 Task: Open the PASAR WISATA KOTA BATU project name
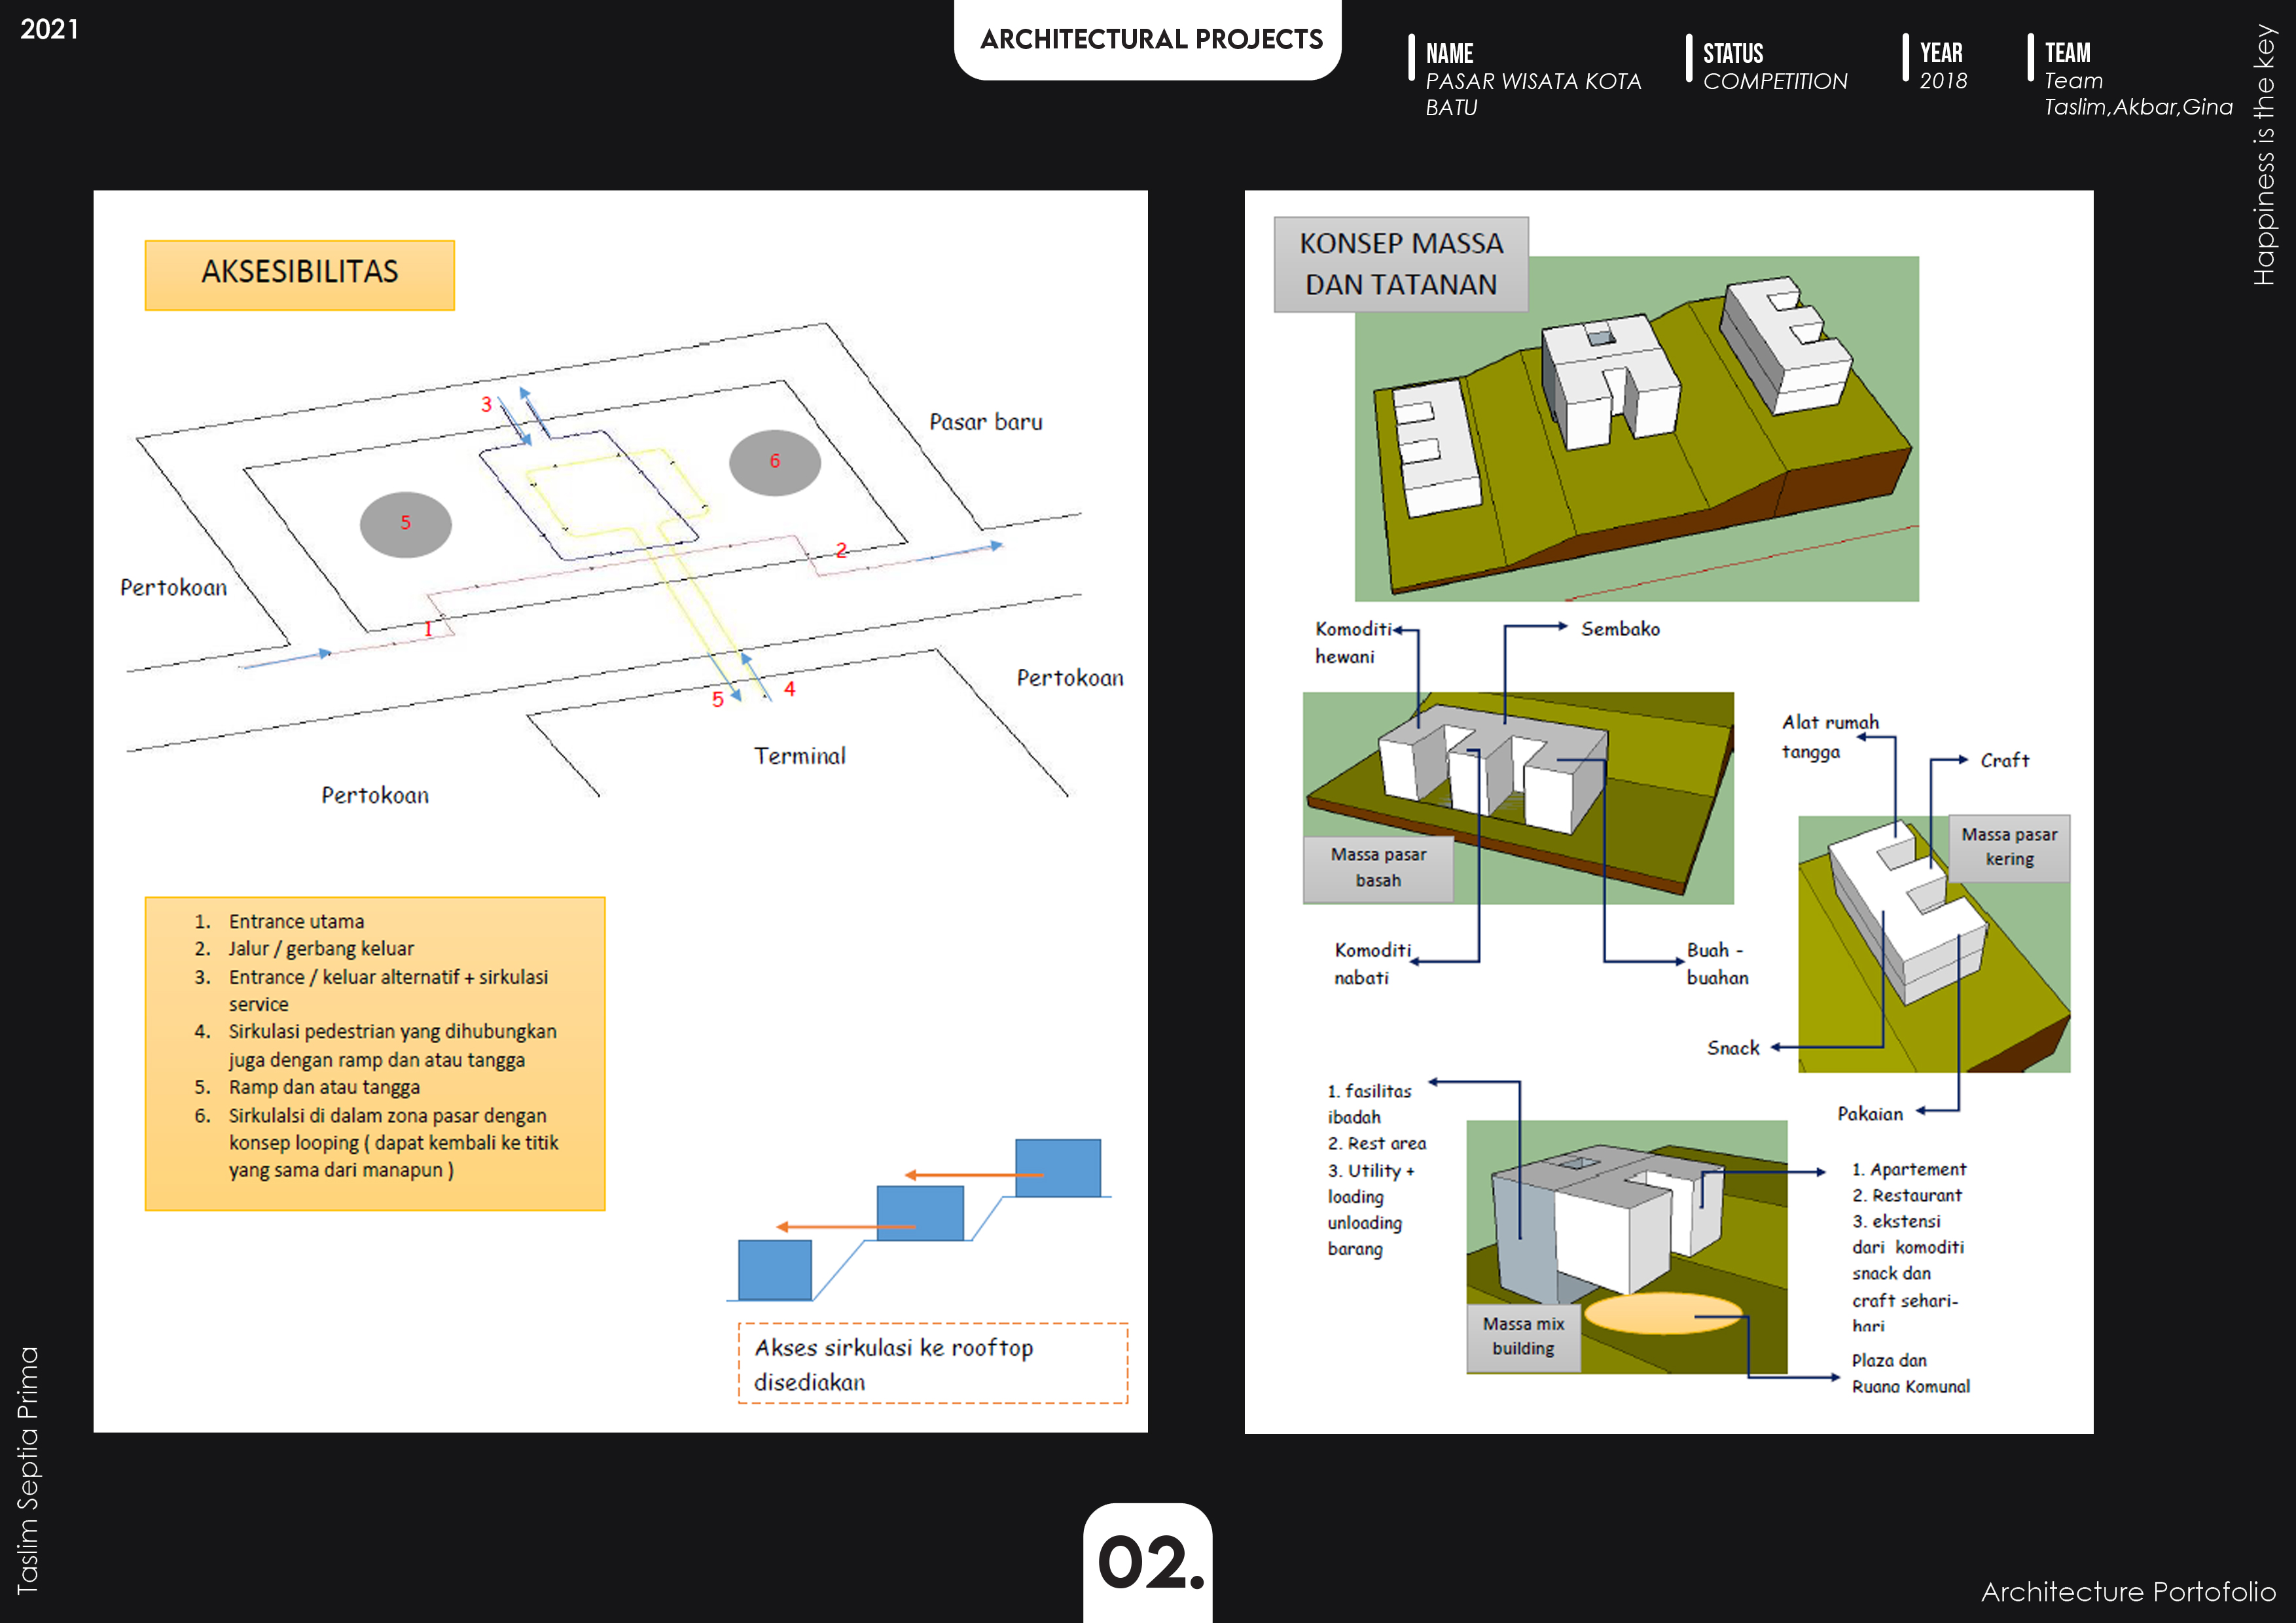1533,95
